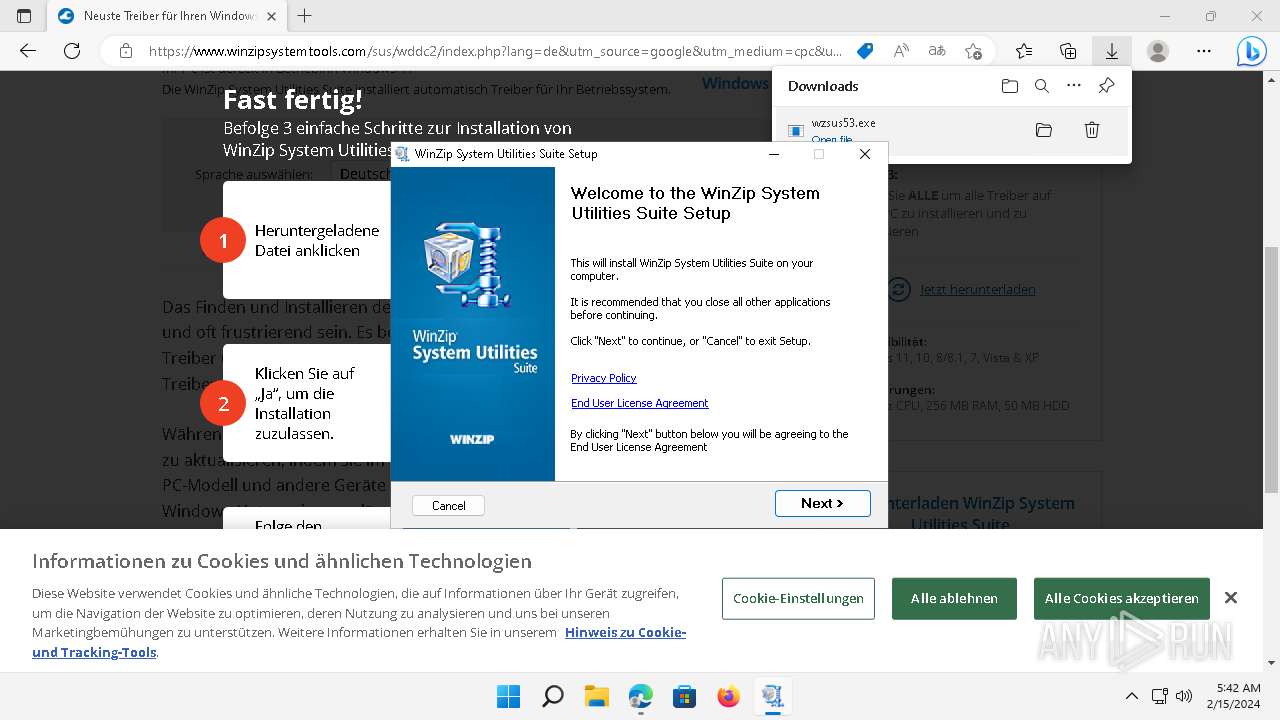Click WinZip setup title bar icon

[x=402, y=154]
